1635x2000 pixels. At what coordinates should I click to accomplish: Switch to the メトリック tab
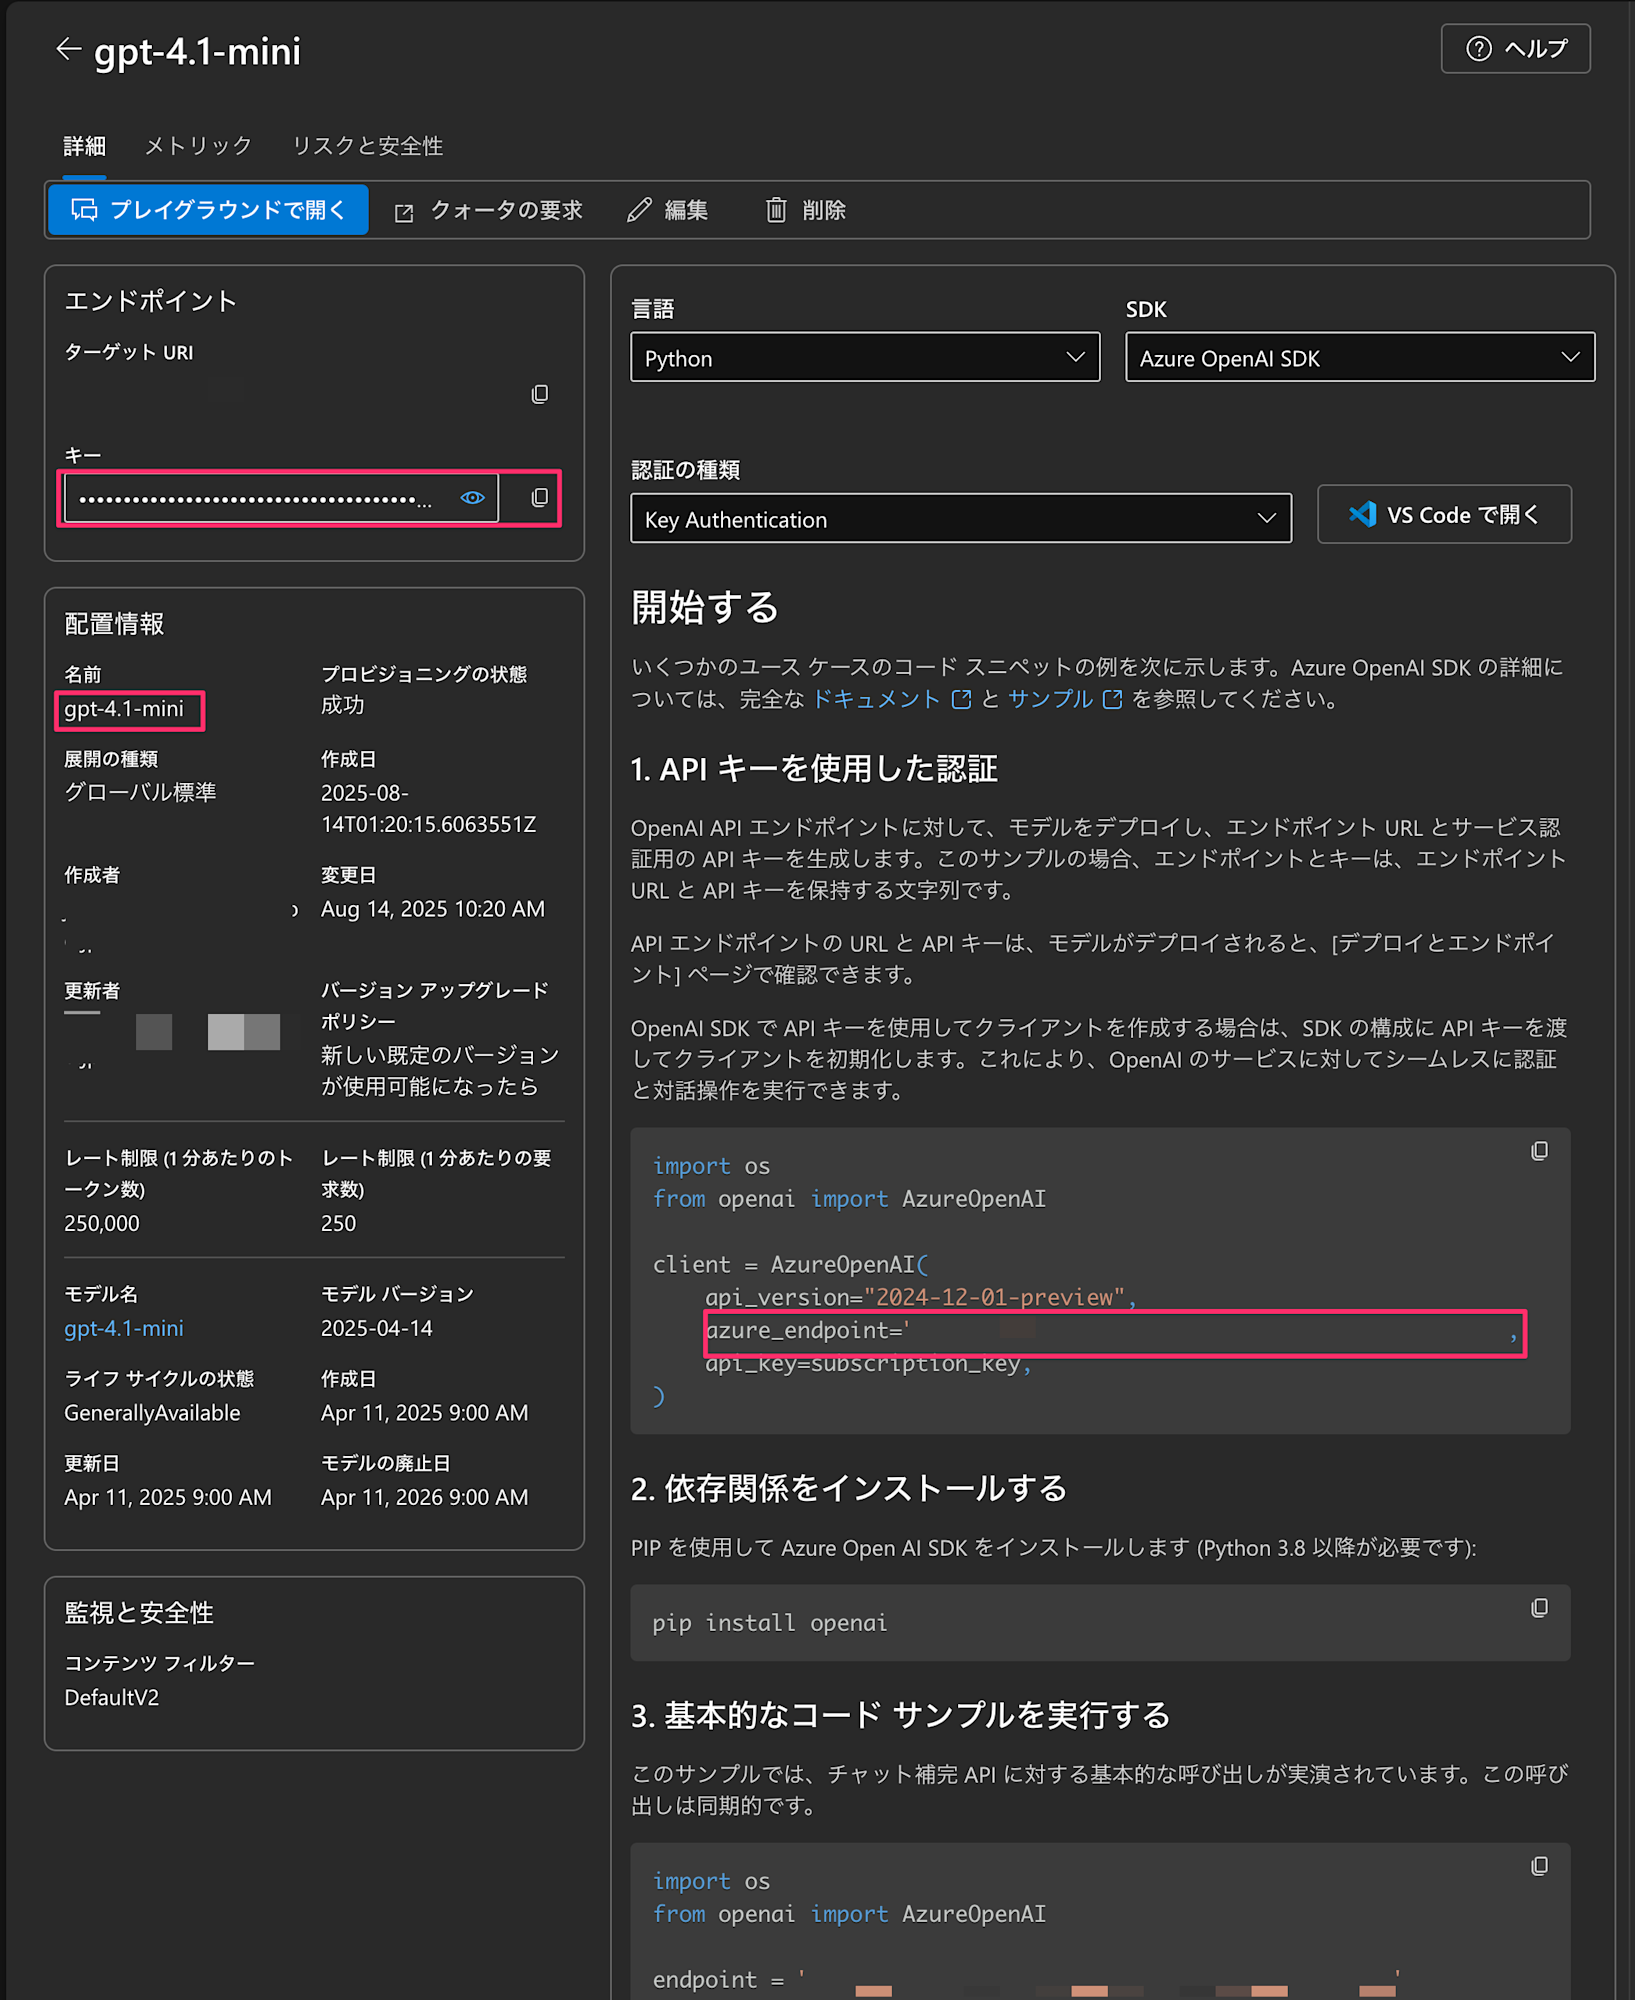tap(198, 146)
